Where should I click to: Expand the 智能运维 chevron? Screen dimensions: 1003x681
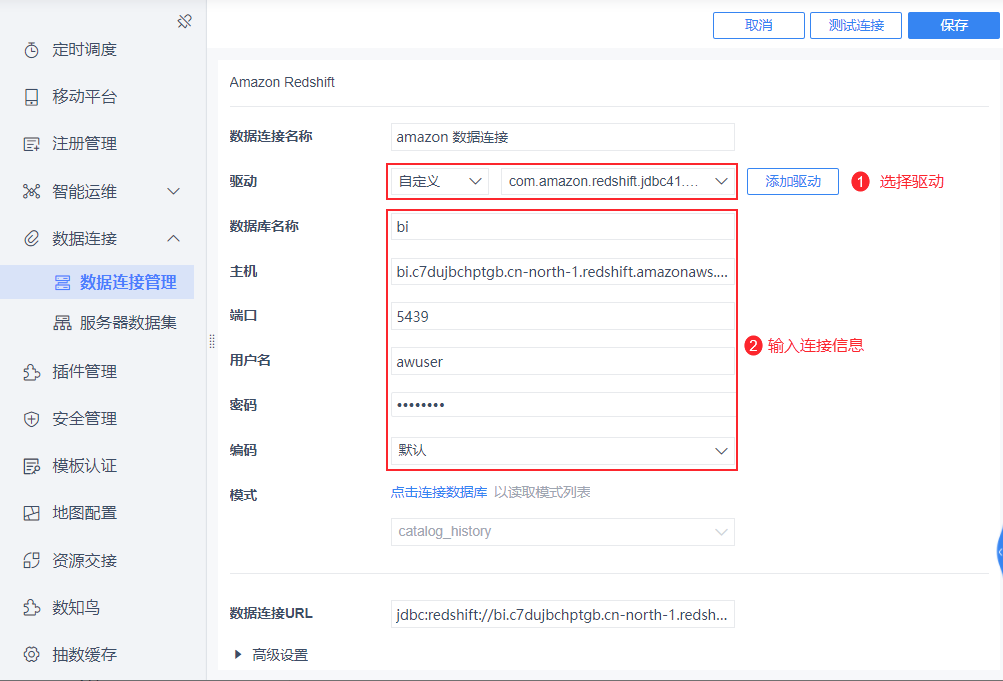coord(173,191)
